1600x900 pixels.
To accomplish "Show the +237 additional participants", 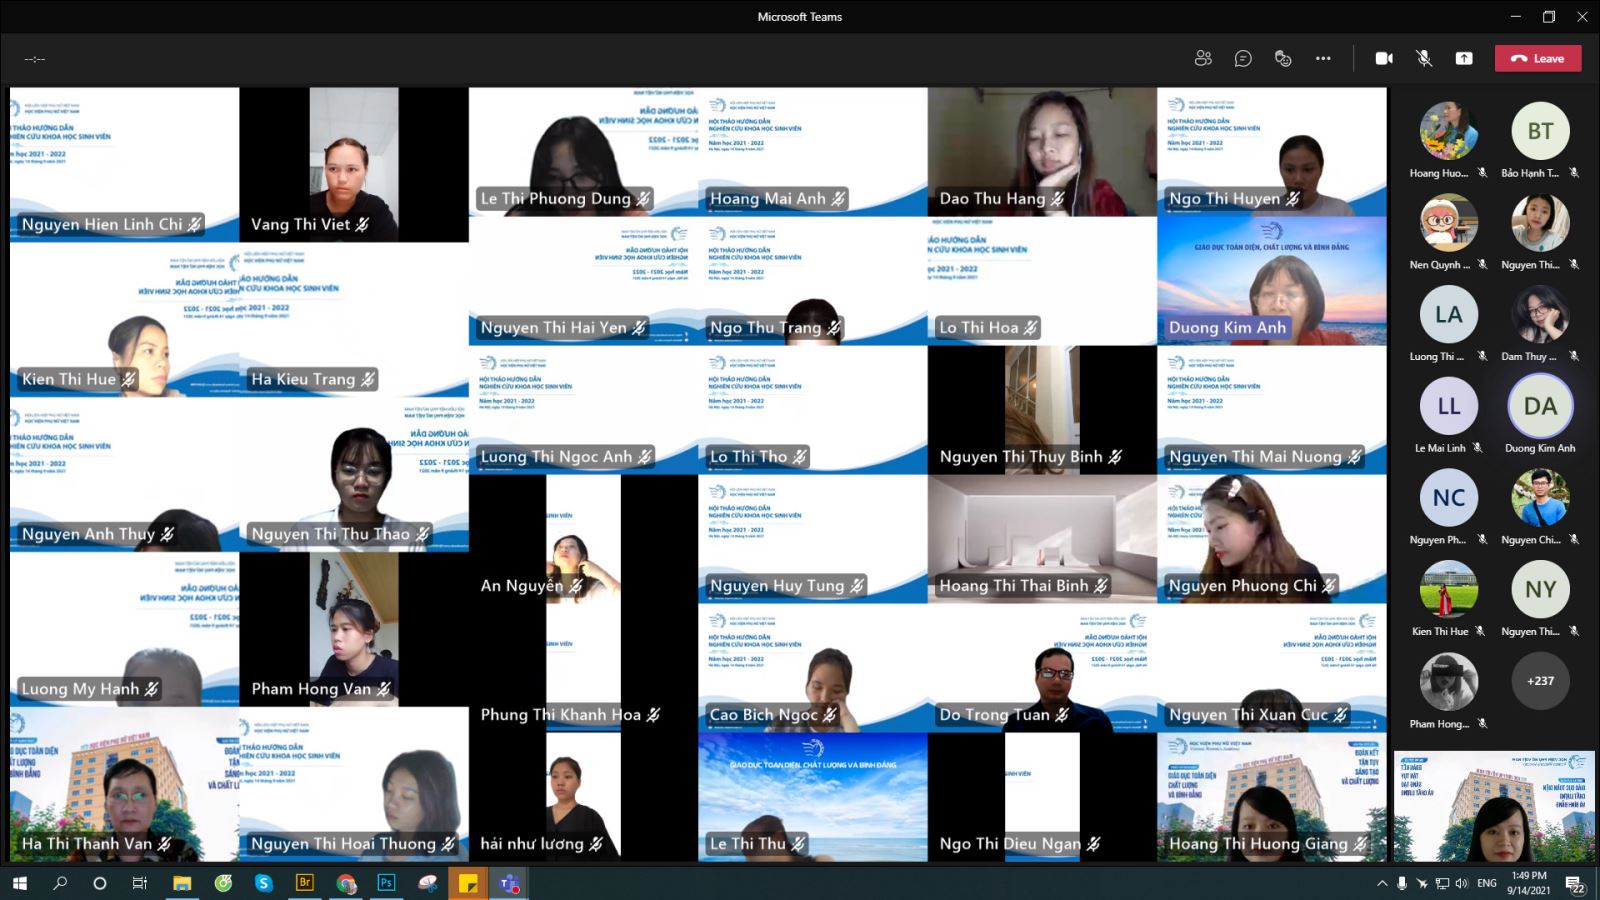I will pyautogui.click(x=1540, y=681).
